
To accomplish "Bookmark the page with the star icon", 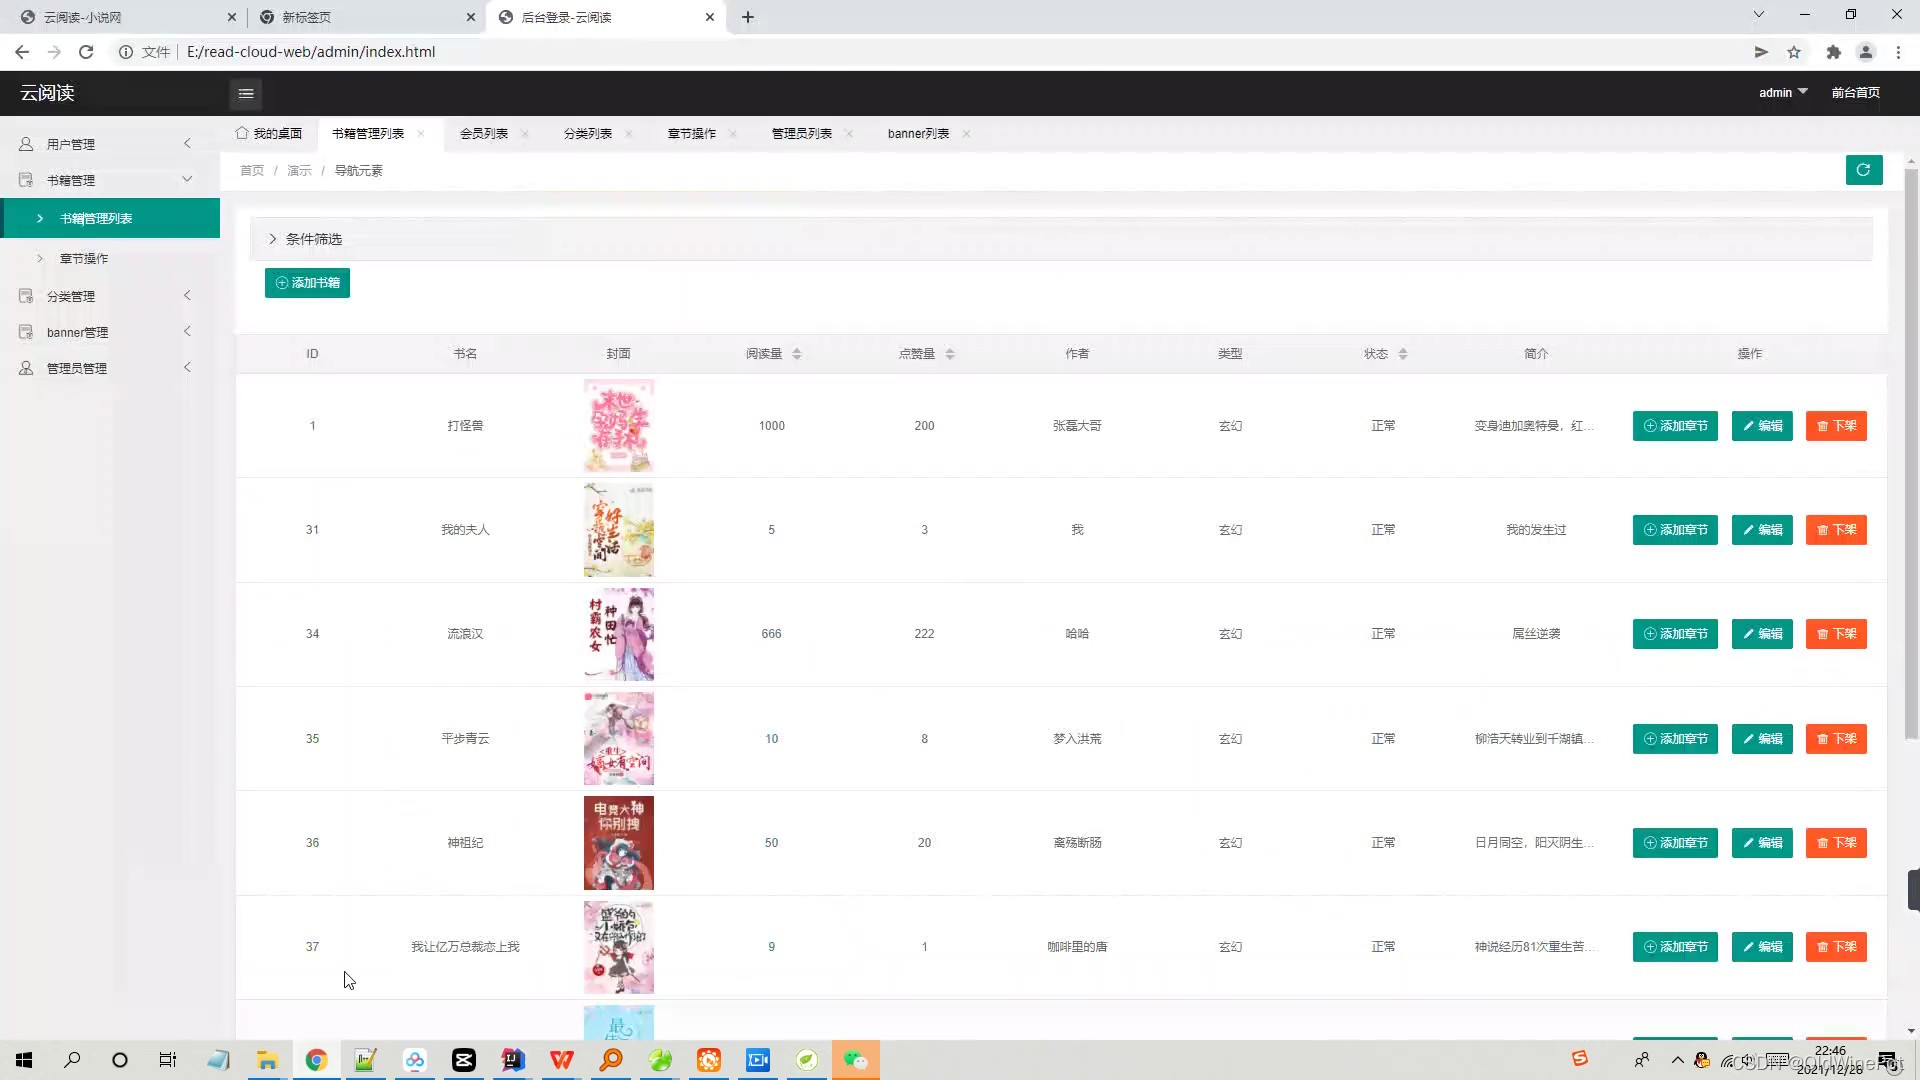I will (1794, 52).
